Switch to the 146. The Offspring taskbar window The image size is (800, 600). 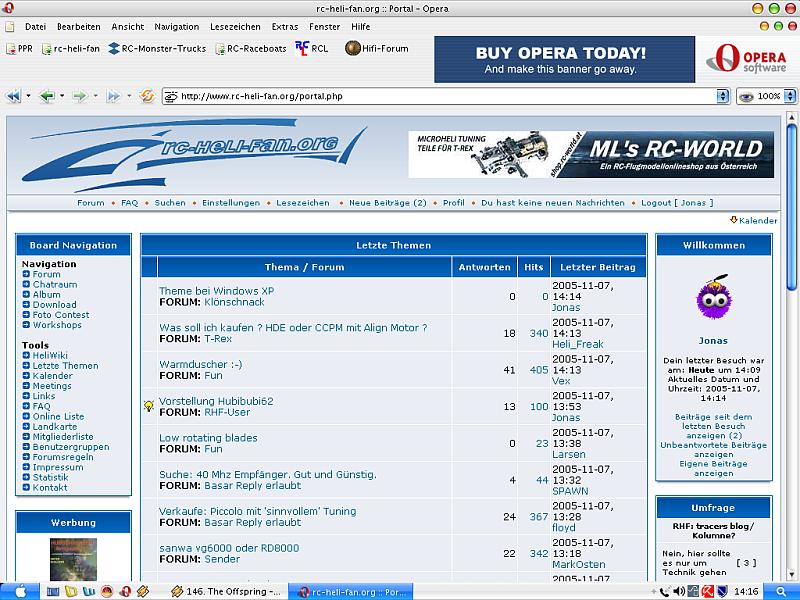(x=226, y=592)
